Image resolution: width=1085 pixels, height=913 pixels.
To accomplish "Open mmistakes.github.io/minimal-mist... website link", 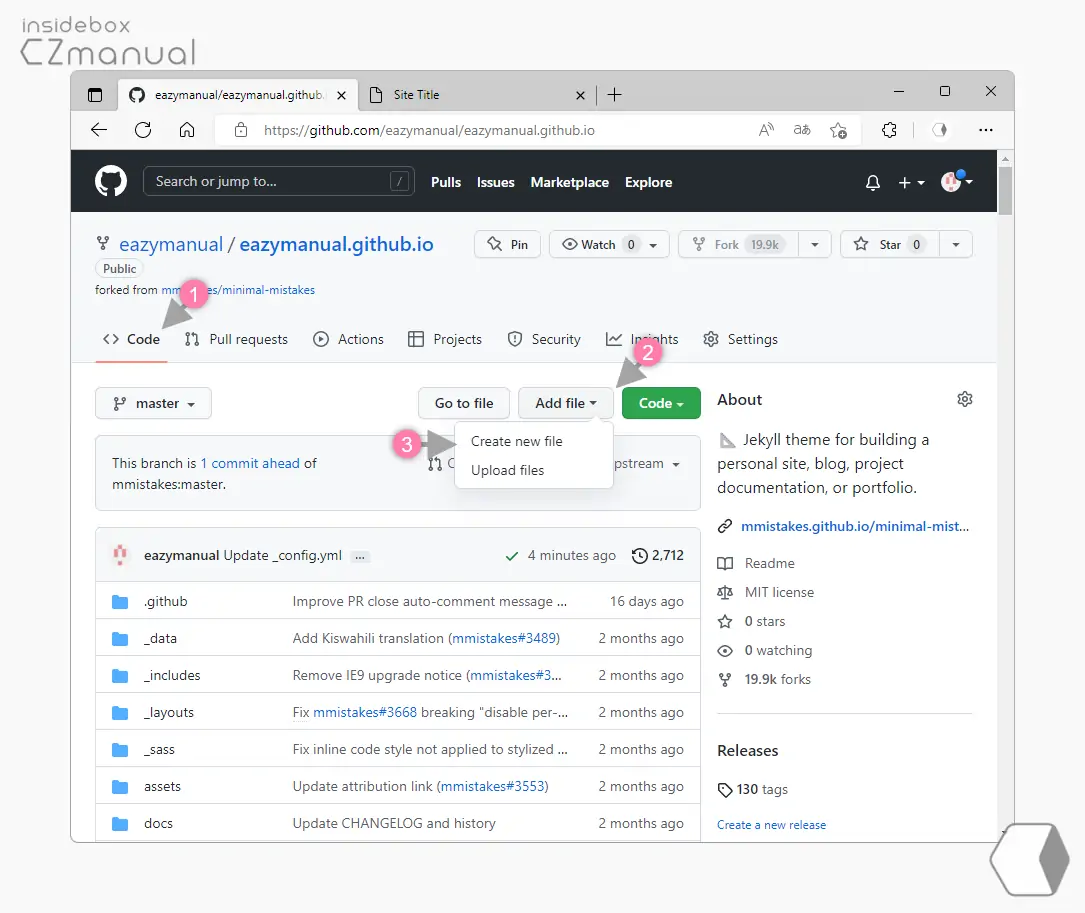I will (855, 526).
